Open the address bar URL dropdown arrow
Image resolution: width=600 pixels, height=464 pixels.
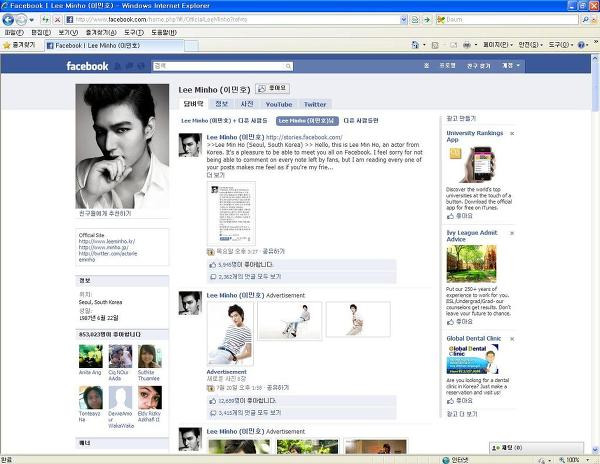[x=404, y=20]
